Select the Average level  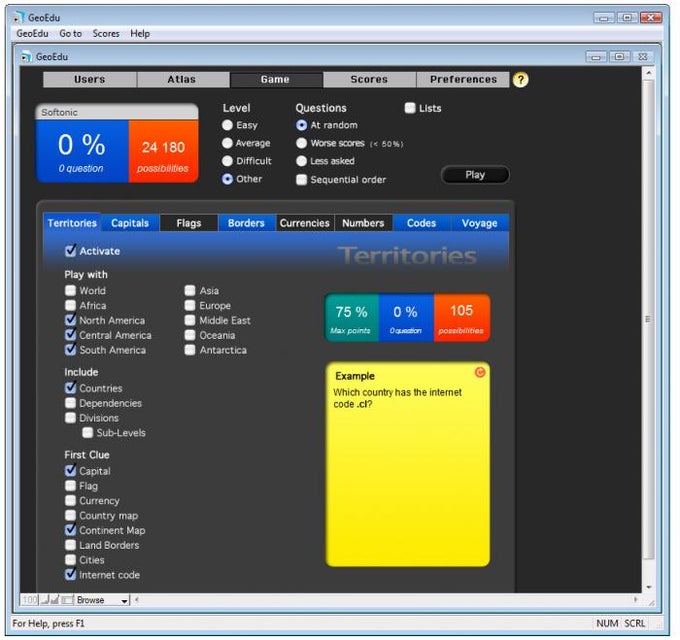(227, 143)
